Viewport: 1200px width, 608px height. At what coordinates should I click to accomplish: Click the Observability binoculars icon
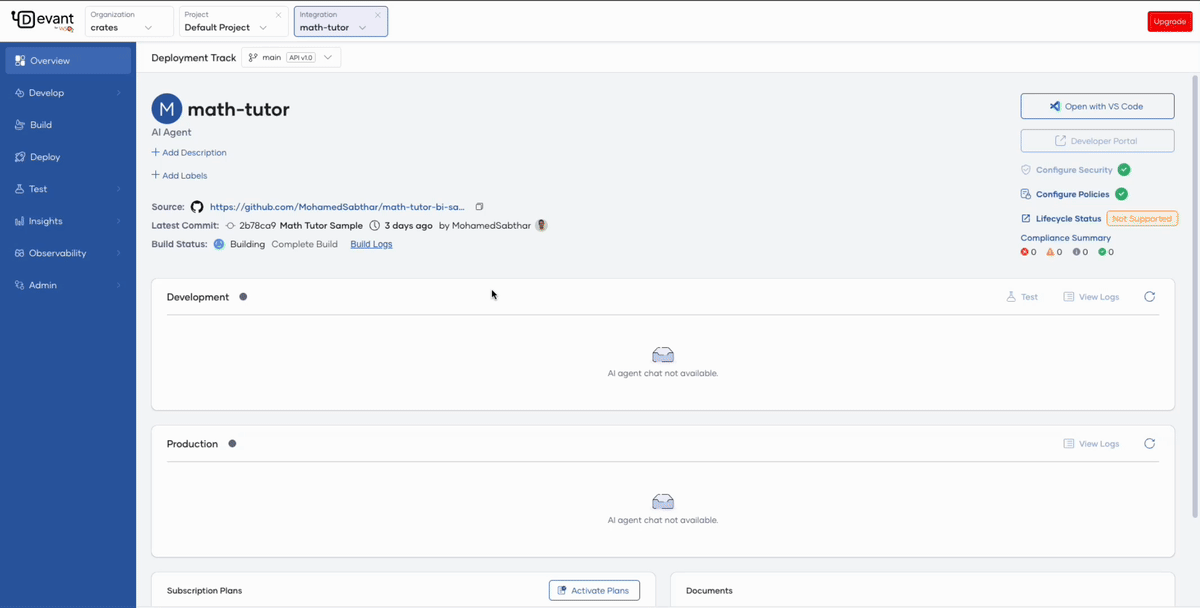tap(20, 253)
